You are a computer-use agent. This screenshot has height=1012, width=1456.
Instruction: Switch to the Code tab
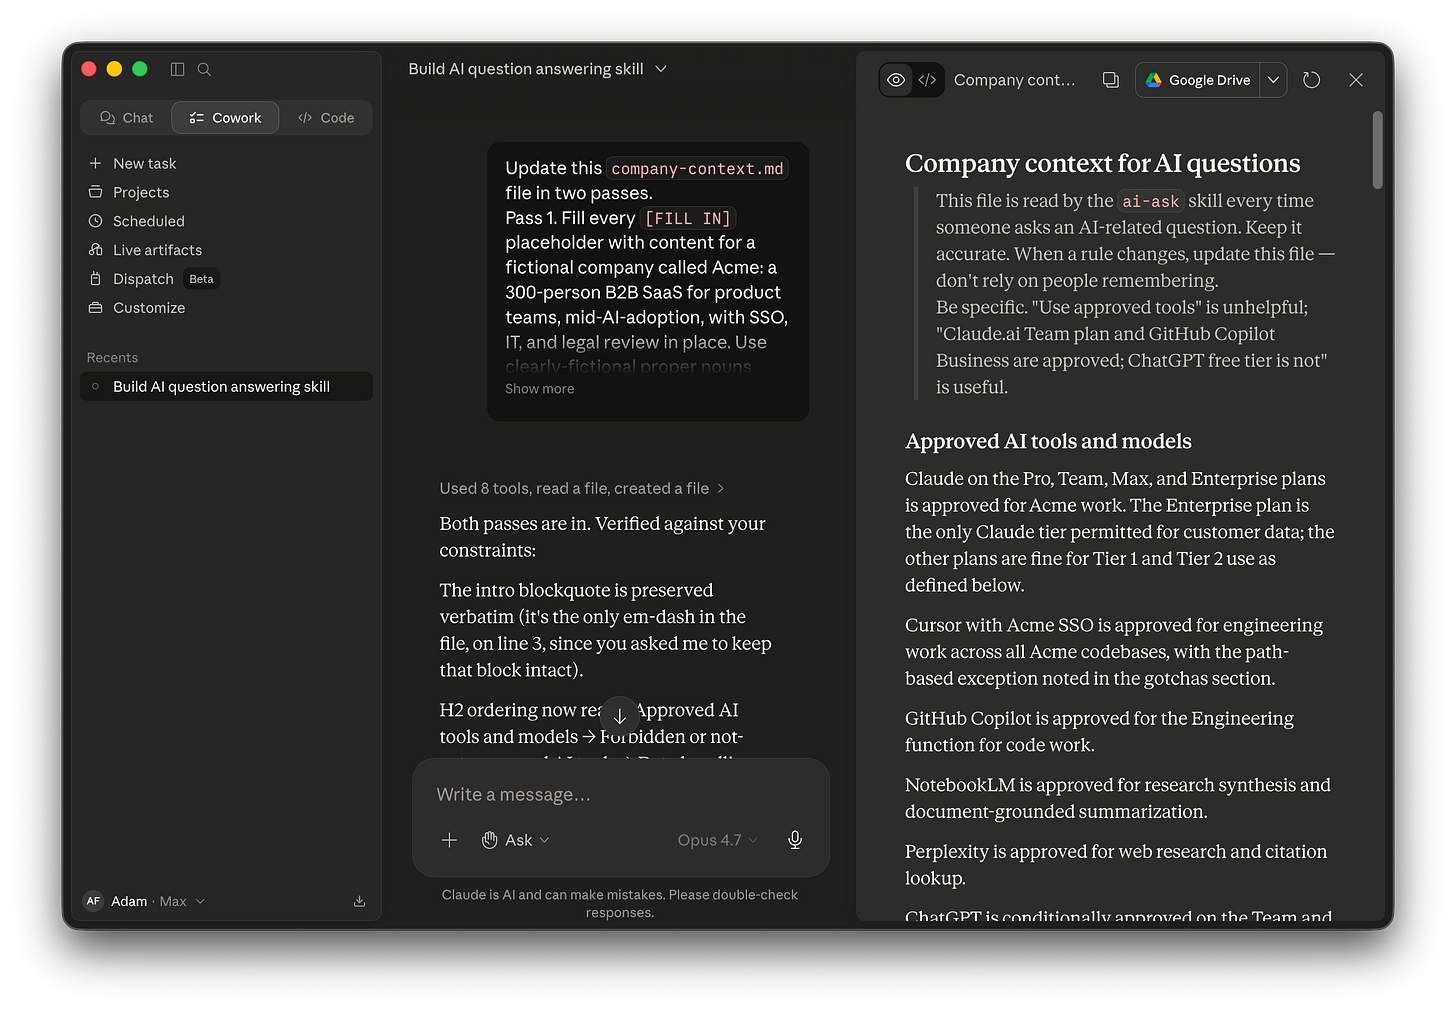pos(326,118)
